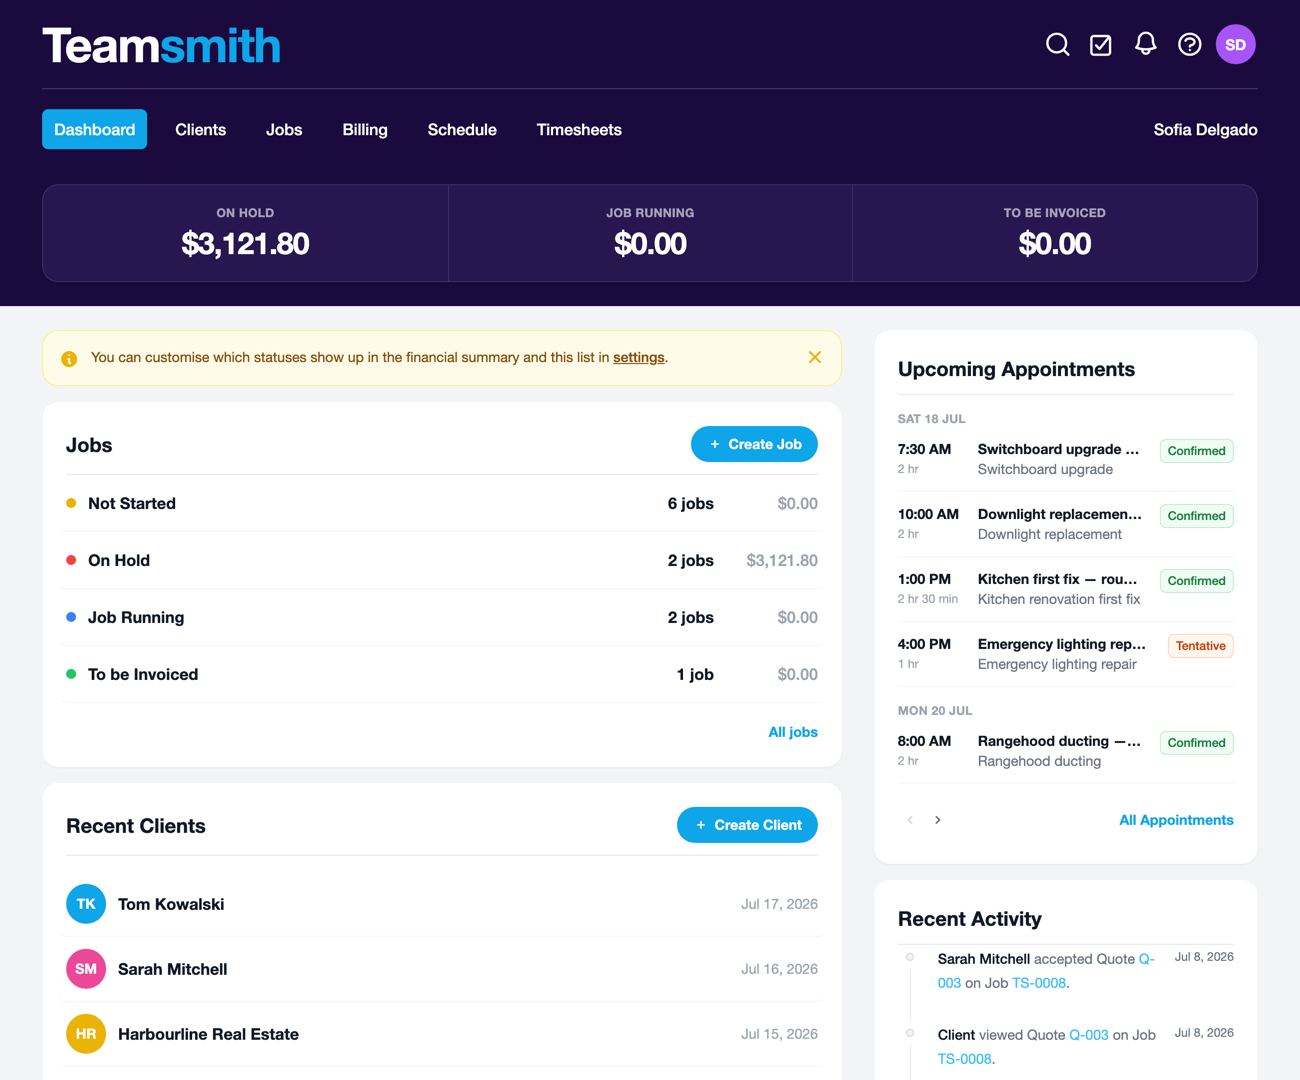Click the info icon in the yellow banner
The image size is (1300, 1080).
pos(69,358)
